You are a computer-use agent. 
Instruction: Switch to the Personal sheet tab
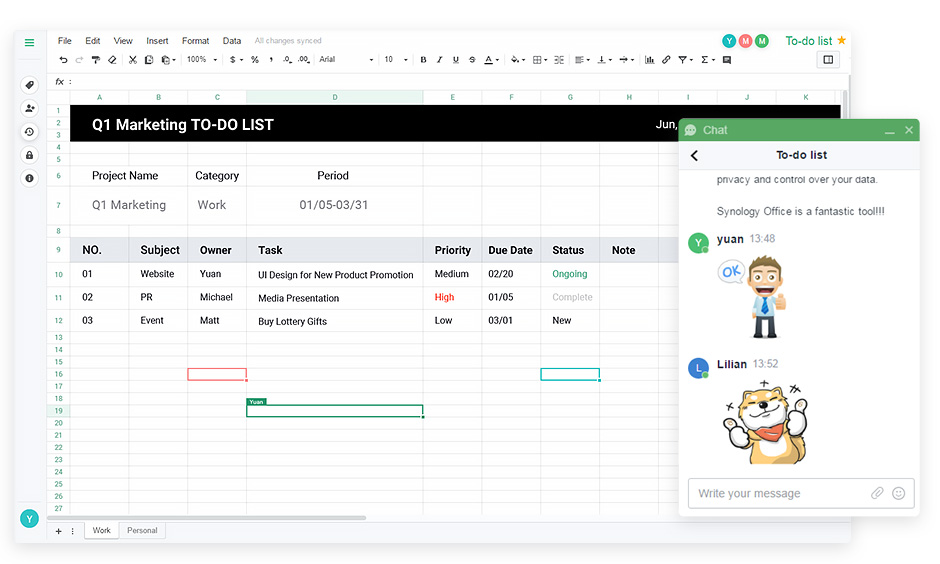pyautogui.click(x=142, y=530)
